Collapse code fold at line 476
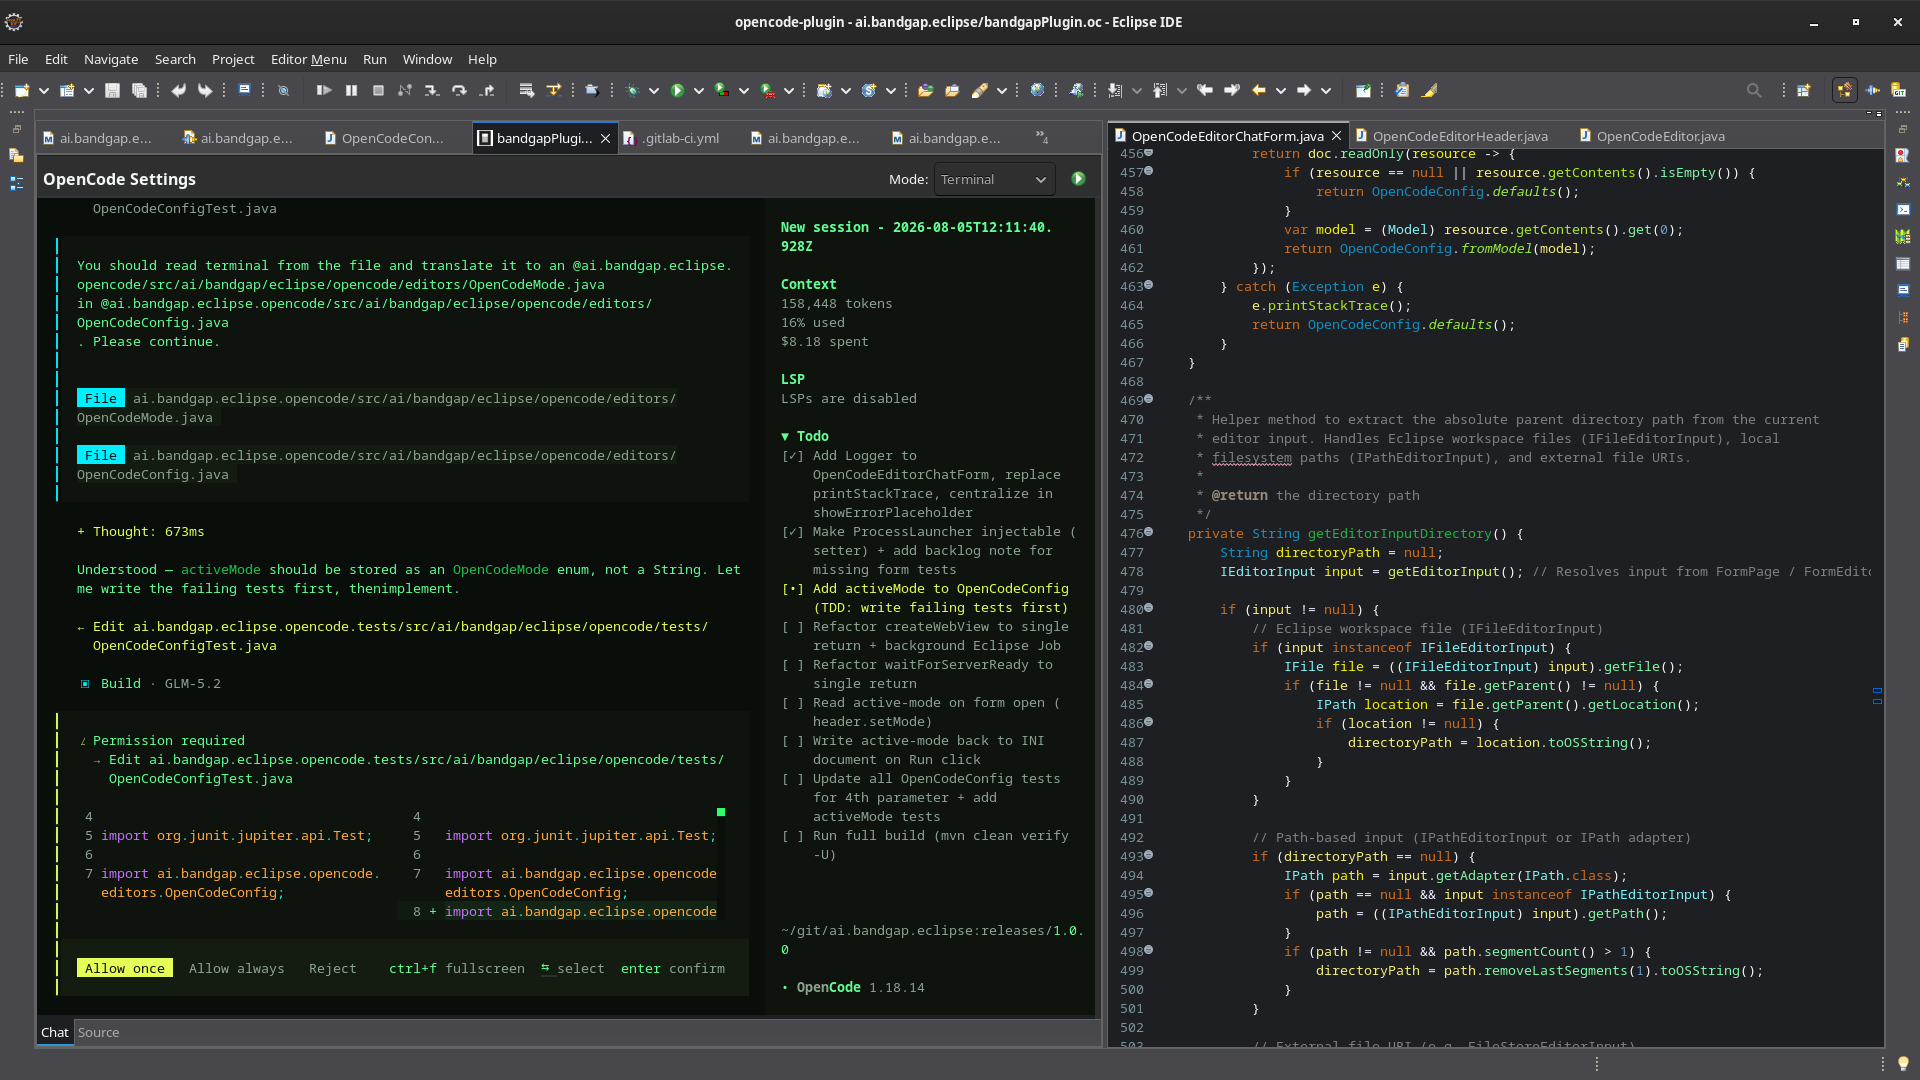 click(1149, 532)
